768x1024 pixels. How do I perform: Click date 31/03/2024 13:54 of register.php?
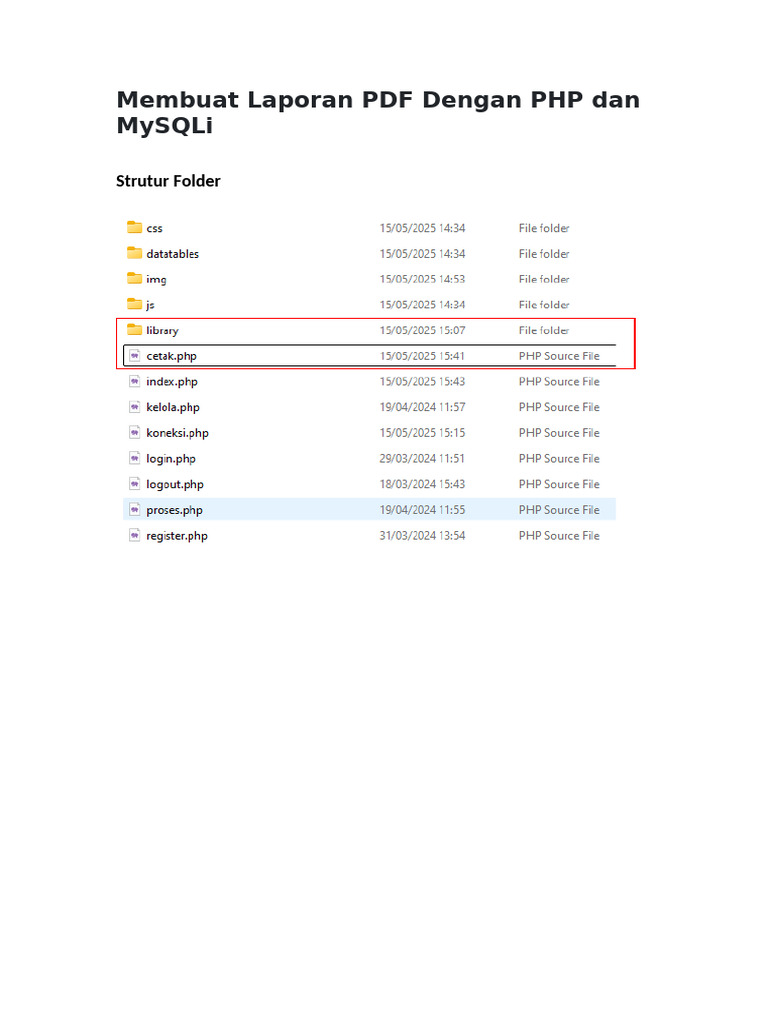tap(423, 536)
